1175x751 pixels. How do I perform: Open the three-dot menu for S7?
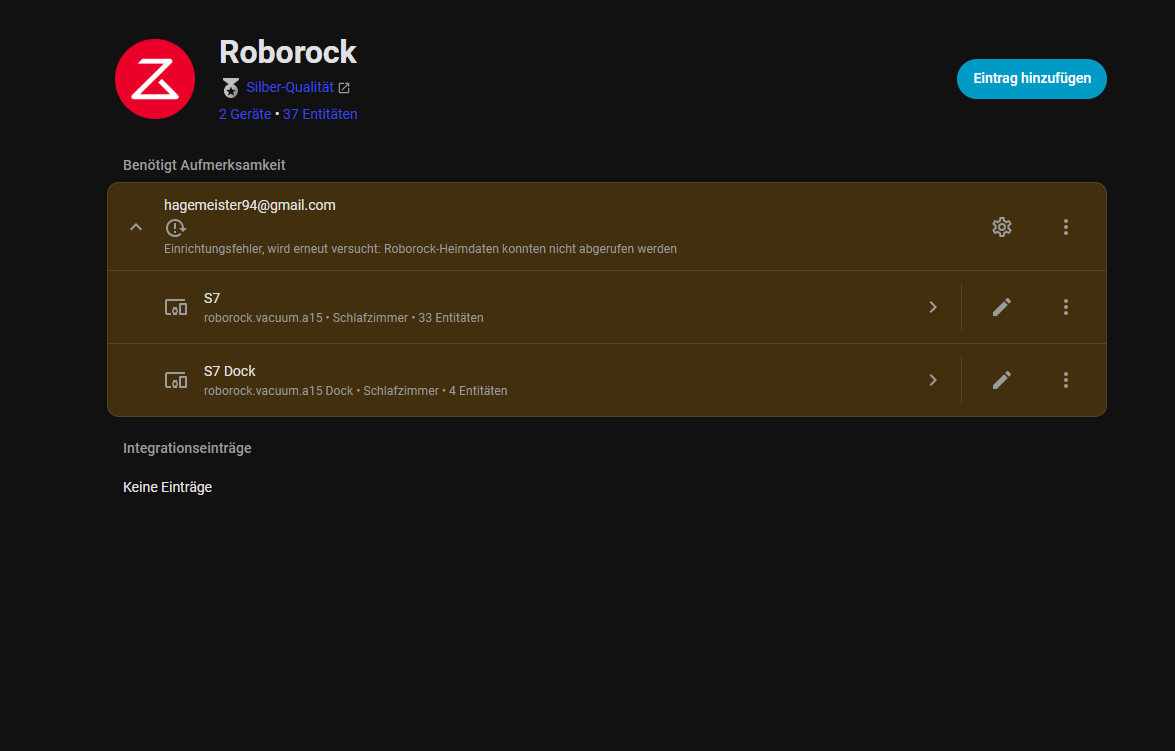pyautogui.click(x=1065, y=307)
